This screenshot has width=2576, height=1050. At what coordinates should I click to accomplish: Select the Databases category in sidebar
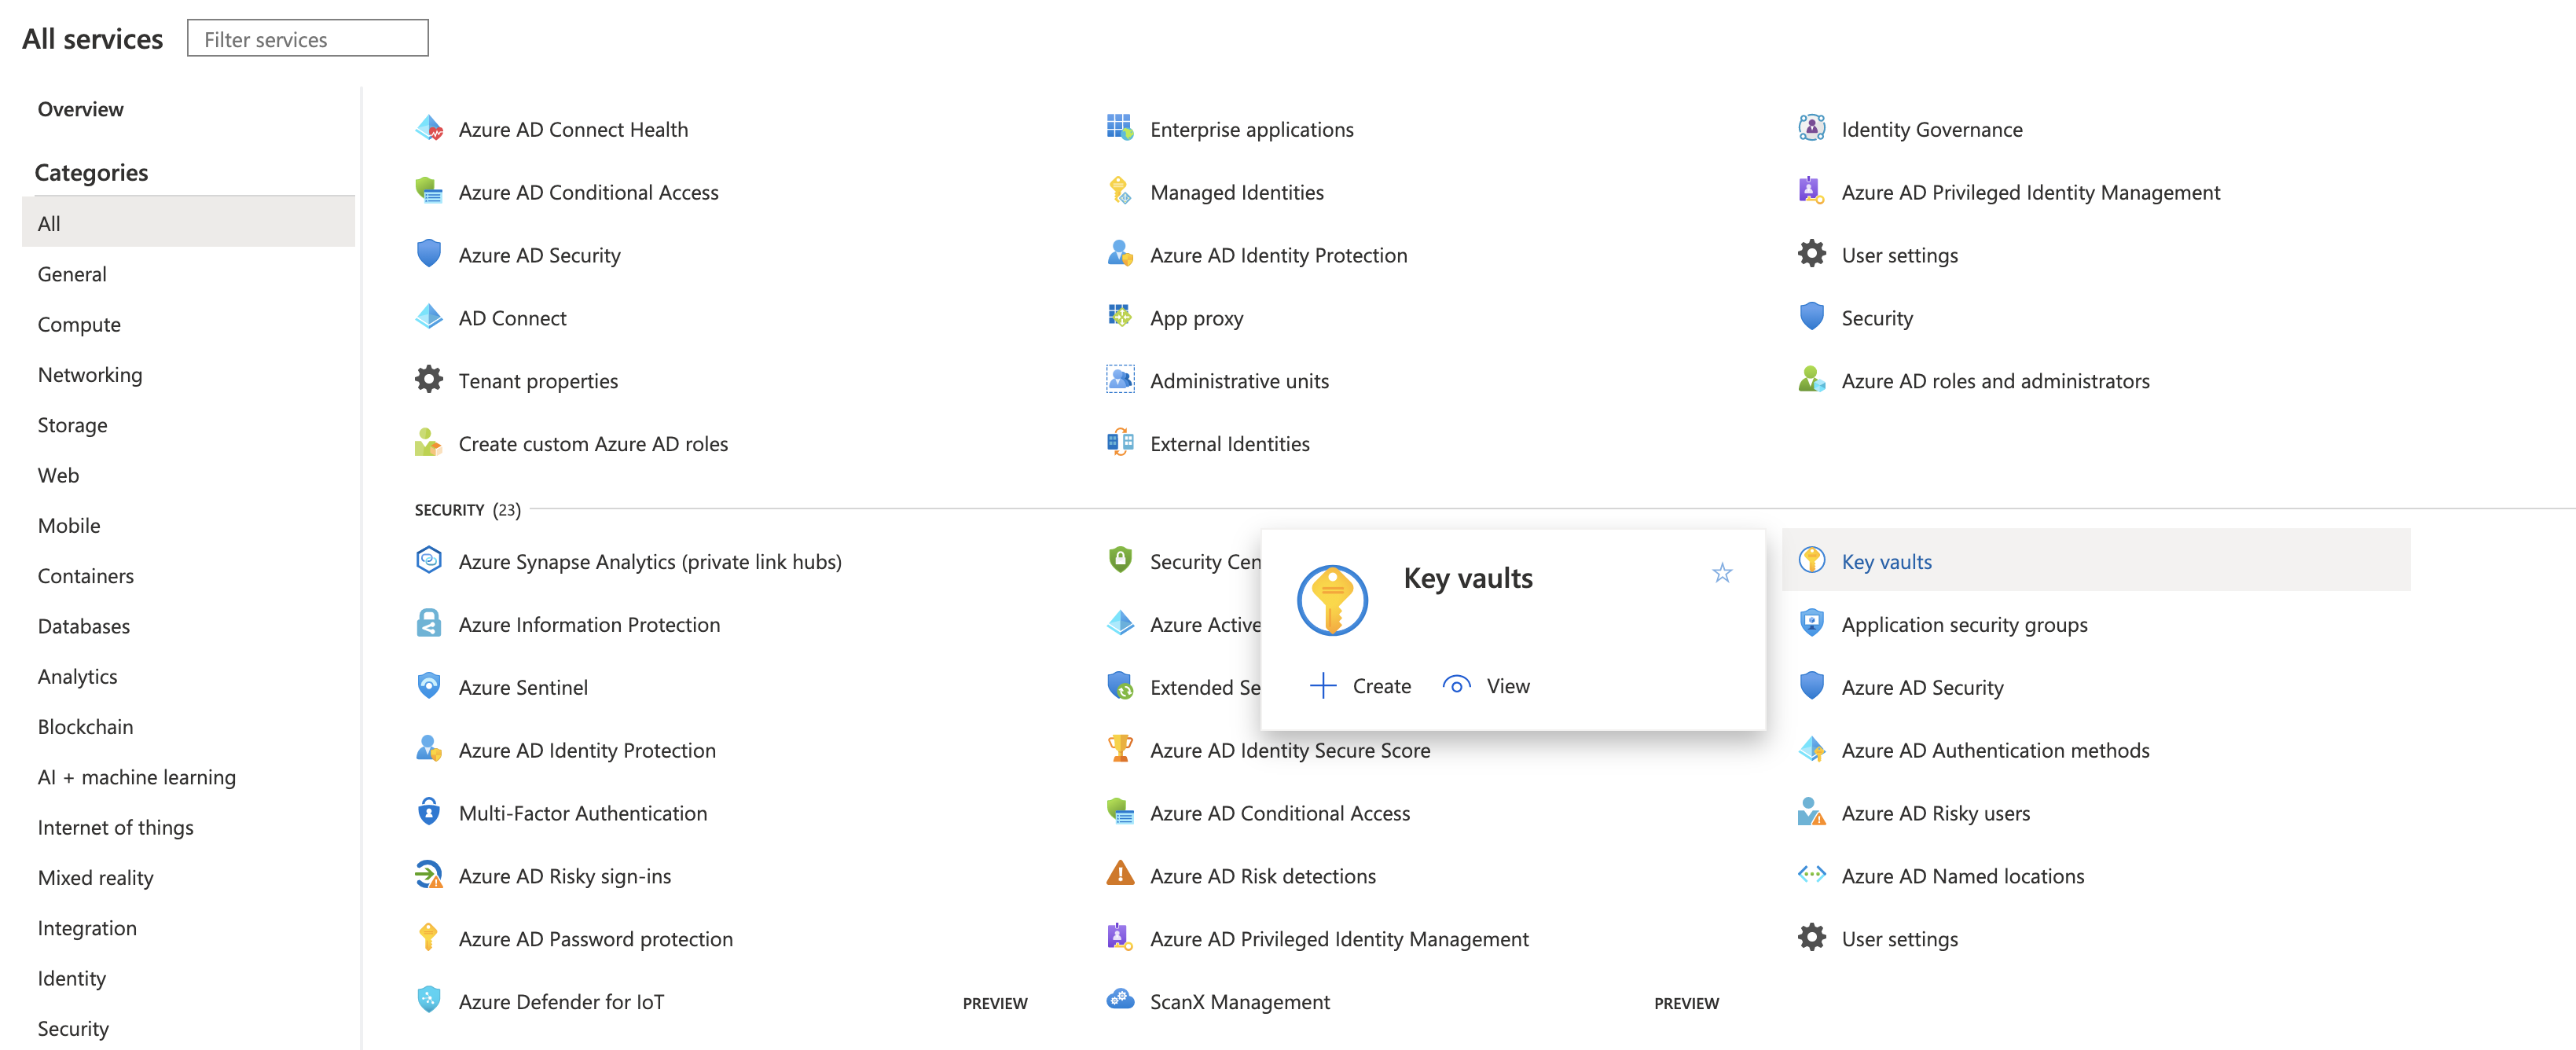84,626
